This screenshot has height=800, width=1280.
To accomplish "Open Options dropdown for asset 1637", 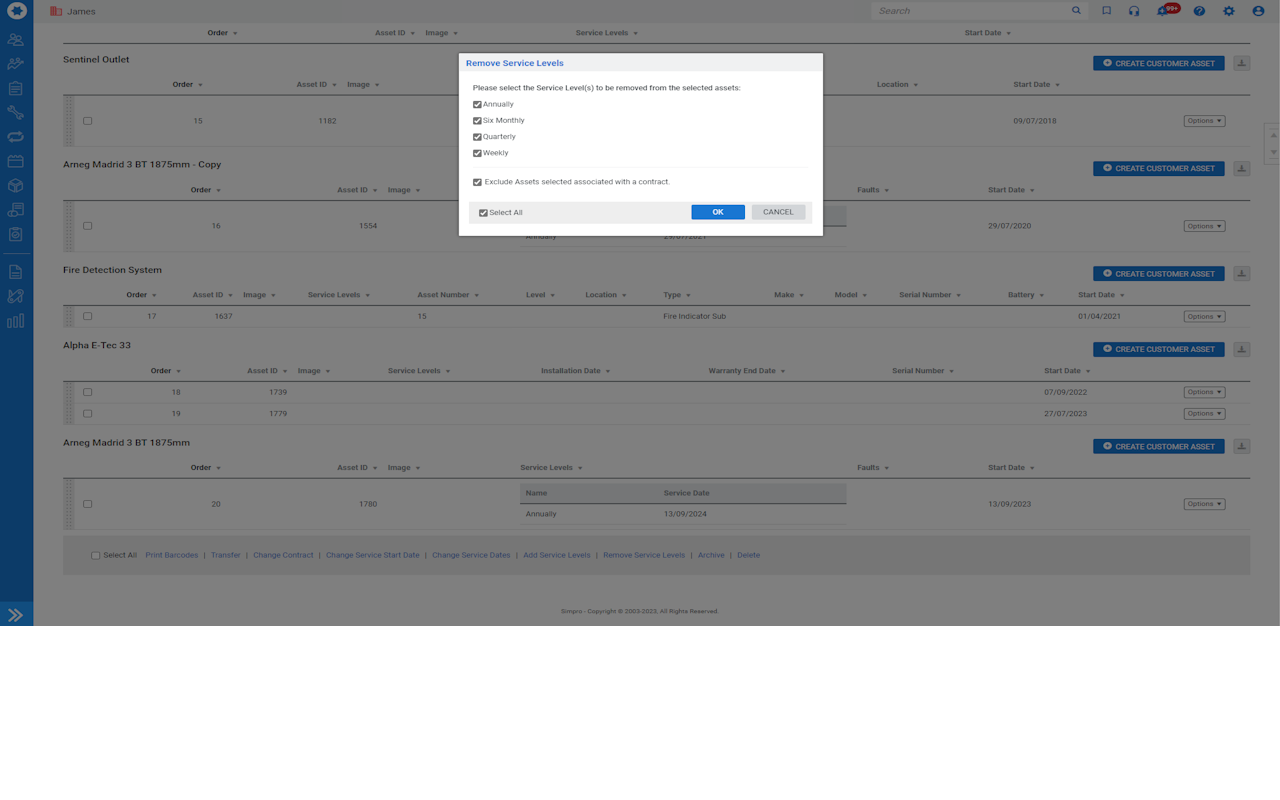I will (x=1204, y=316).
